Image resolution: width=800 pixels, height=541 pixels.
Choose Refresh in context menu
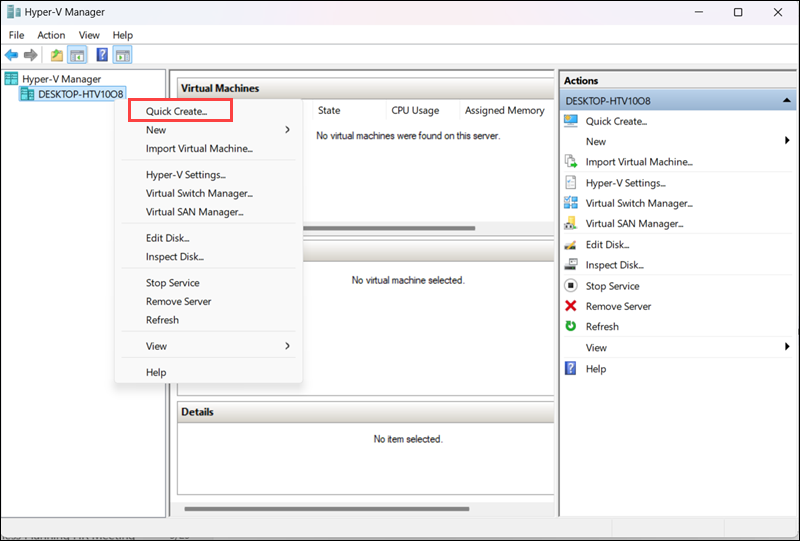[208, 320]
